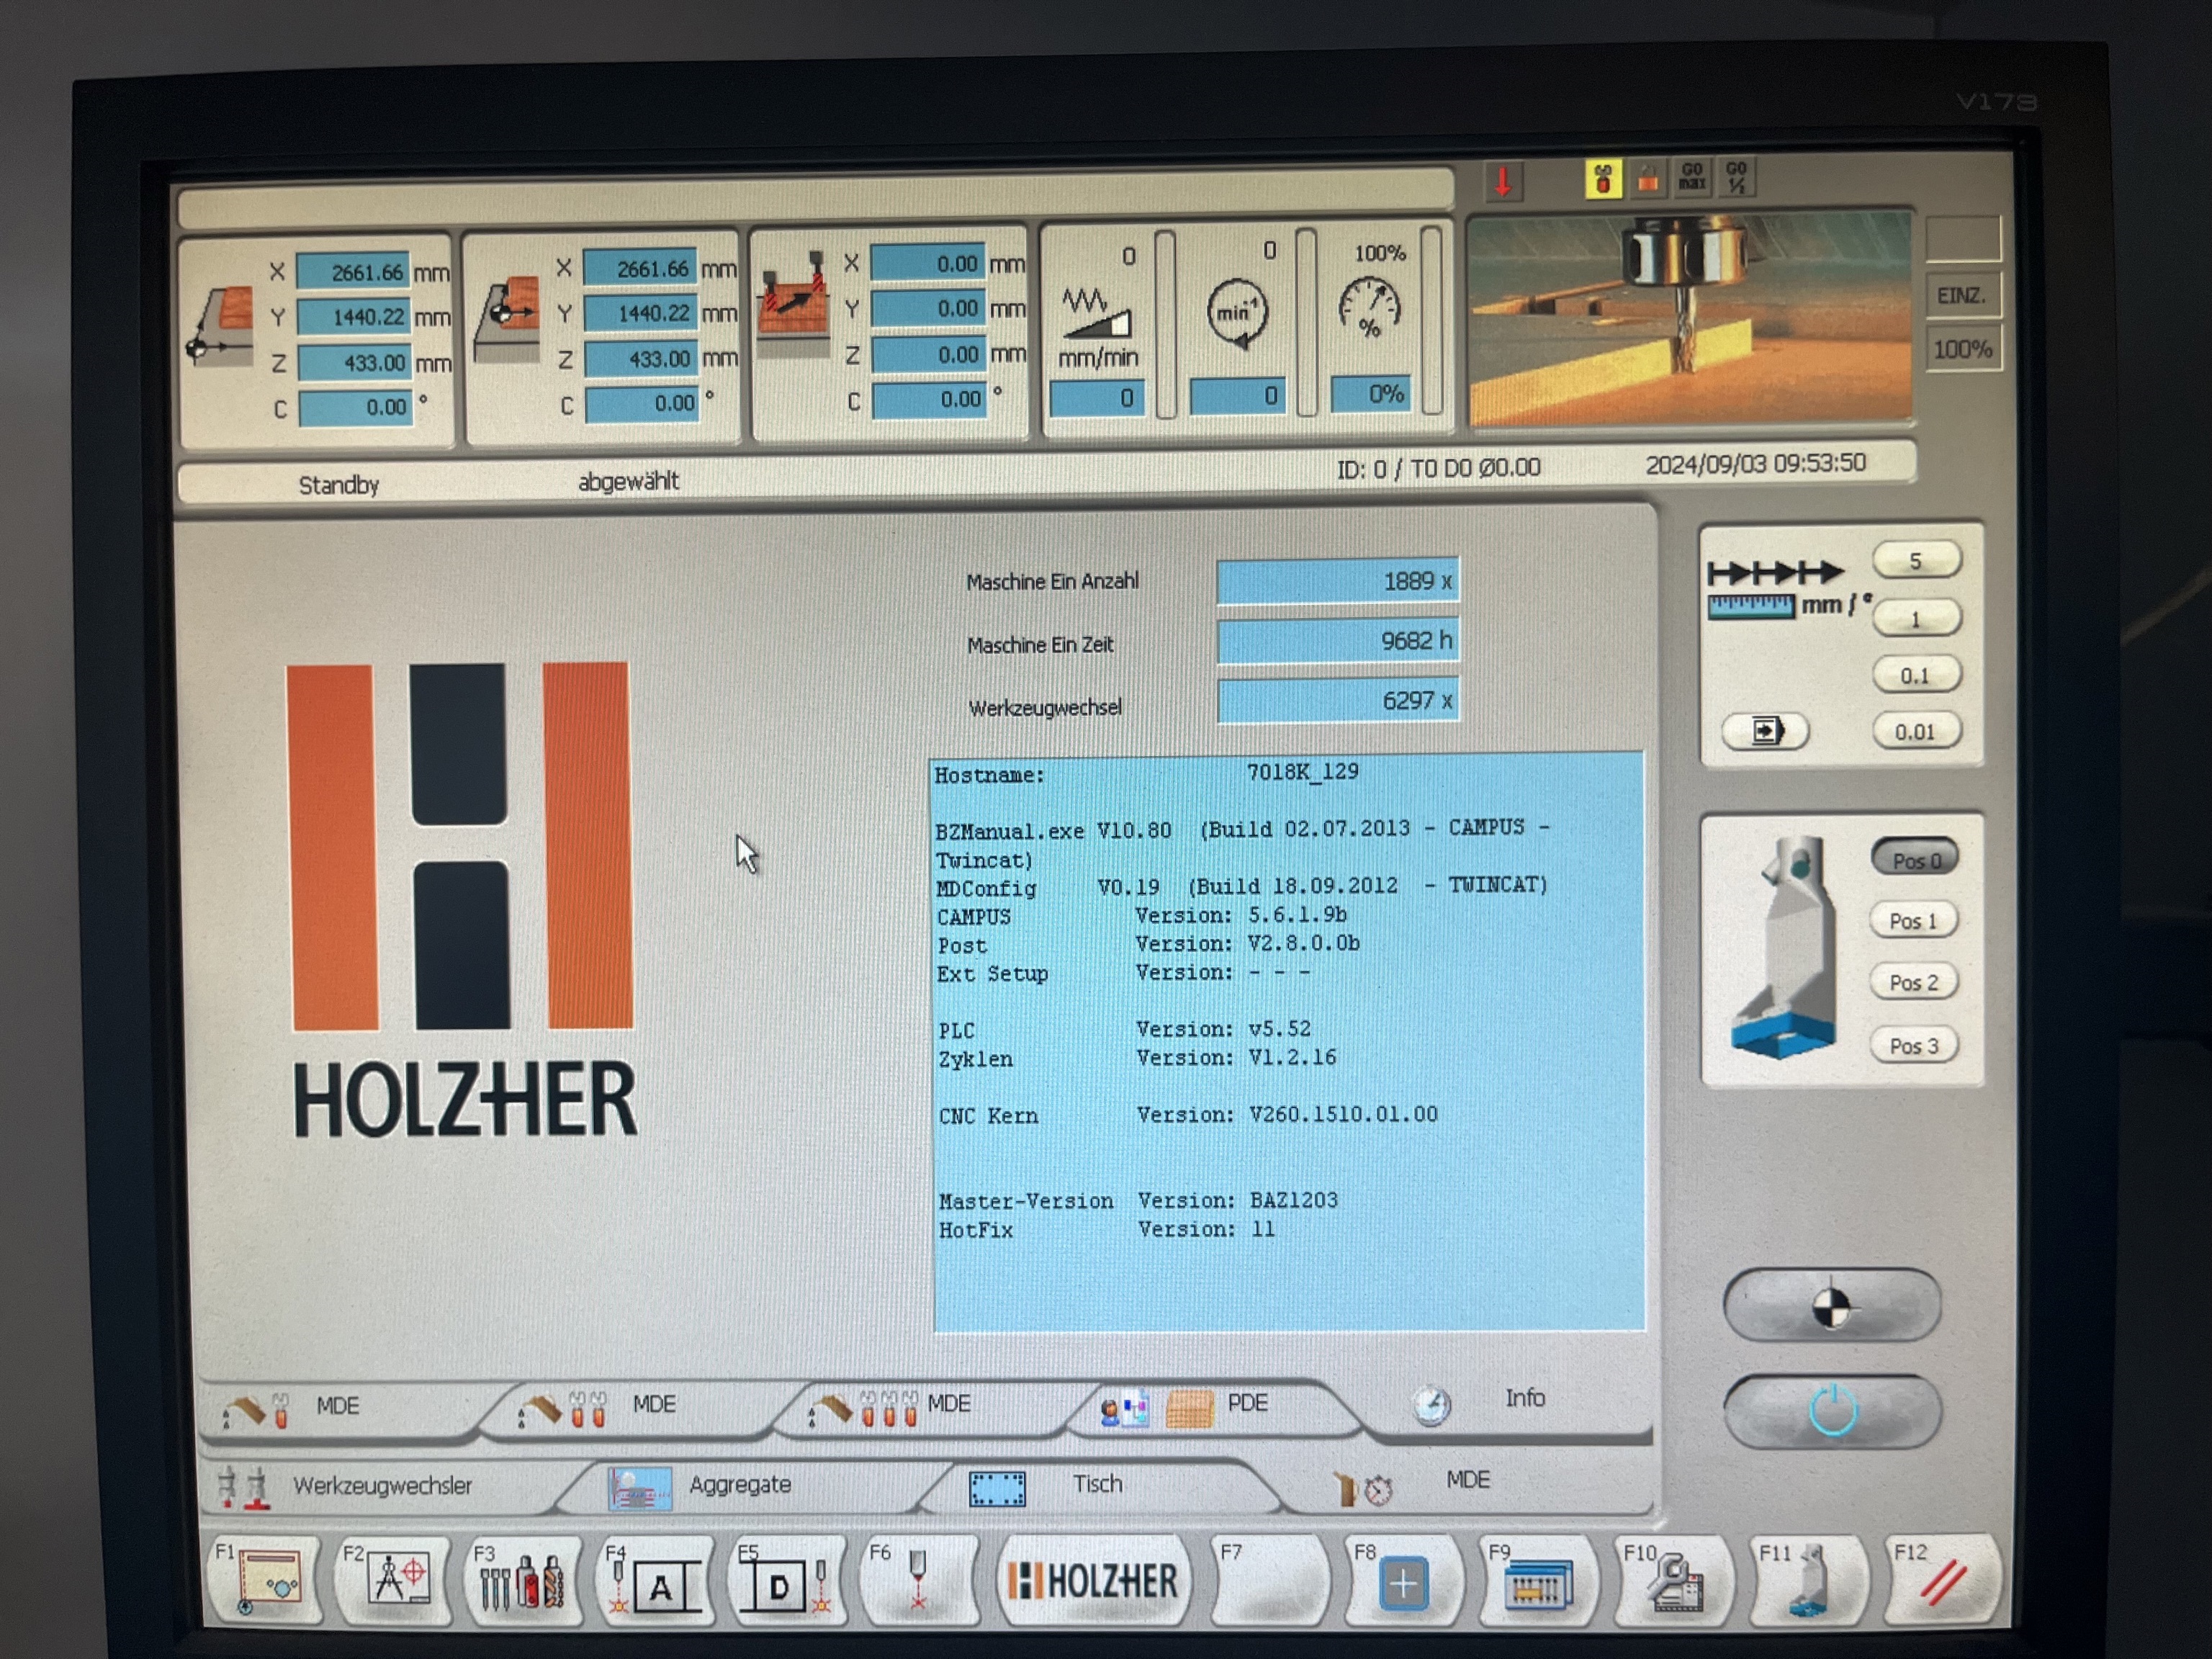Click the continuous jog arrow button
Viewport: 2212px width, 1659px height.
(x=1765, y=731)
